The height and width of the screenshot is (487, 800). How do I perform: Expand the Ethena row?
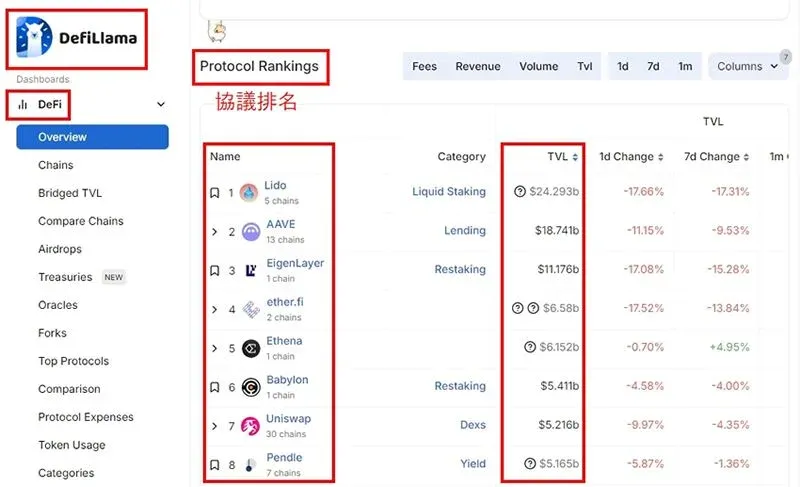pyautogui.click(x=214, y=348)
